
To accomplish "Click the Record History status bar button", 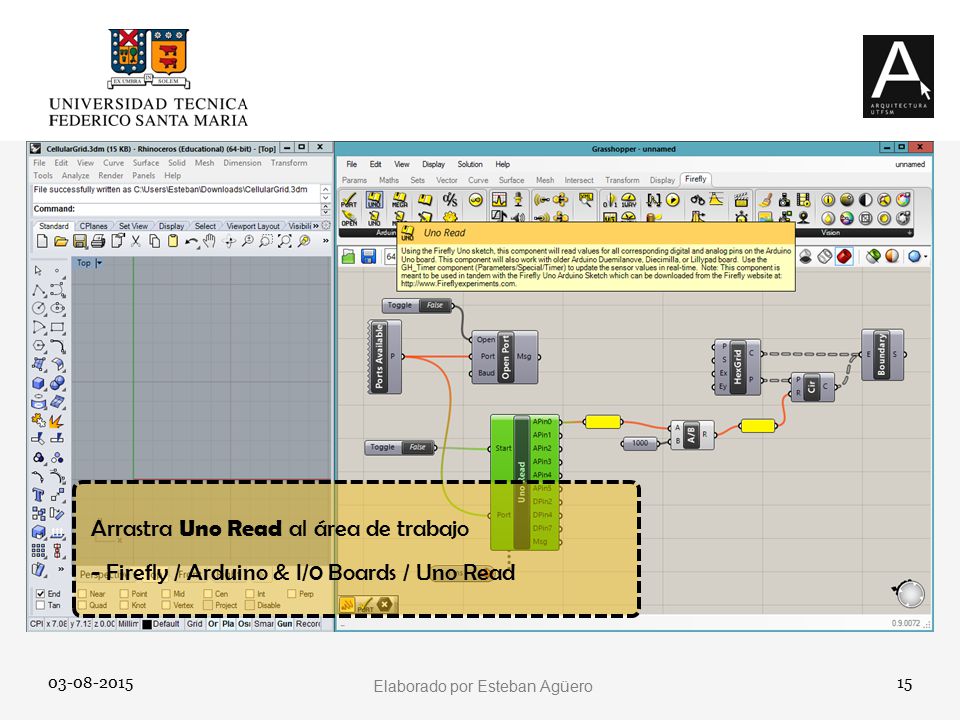I will point(308,624).
